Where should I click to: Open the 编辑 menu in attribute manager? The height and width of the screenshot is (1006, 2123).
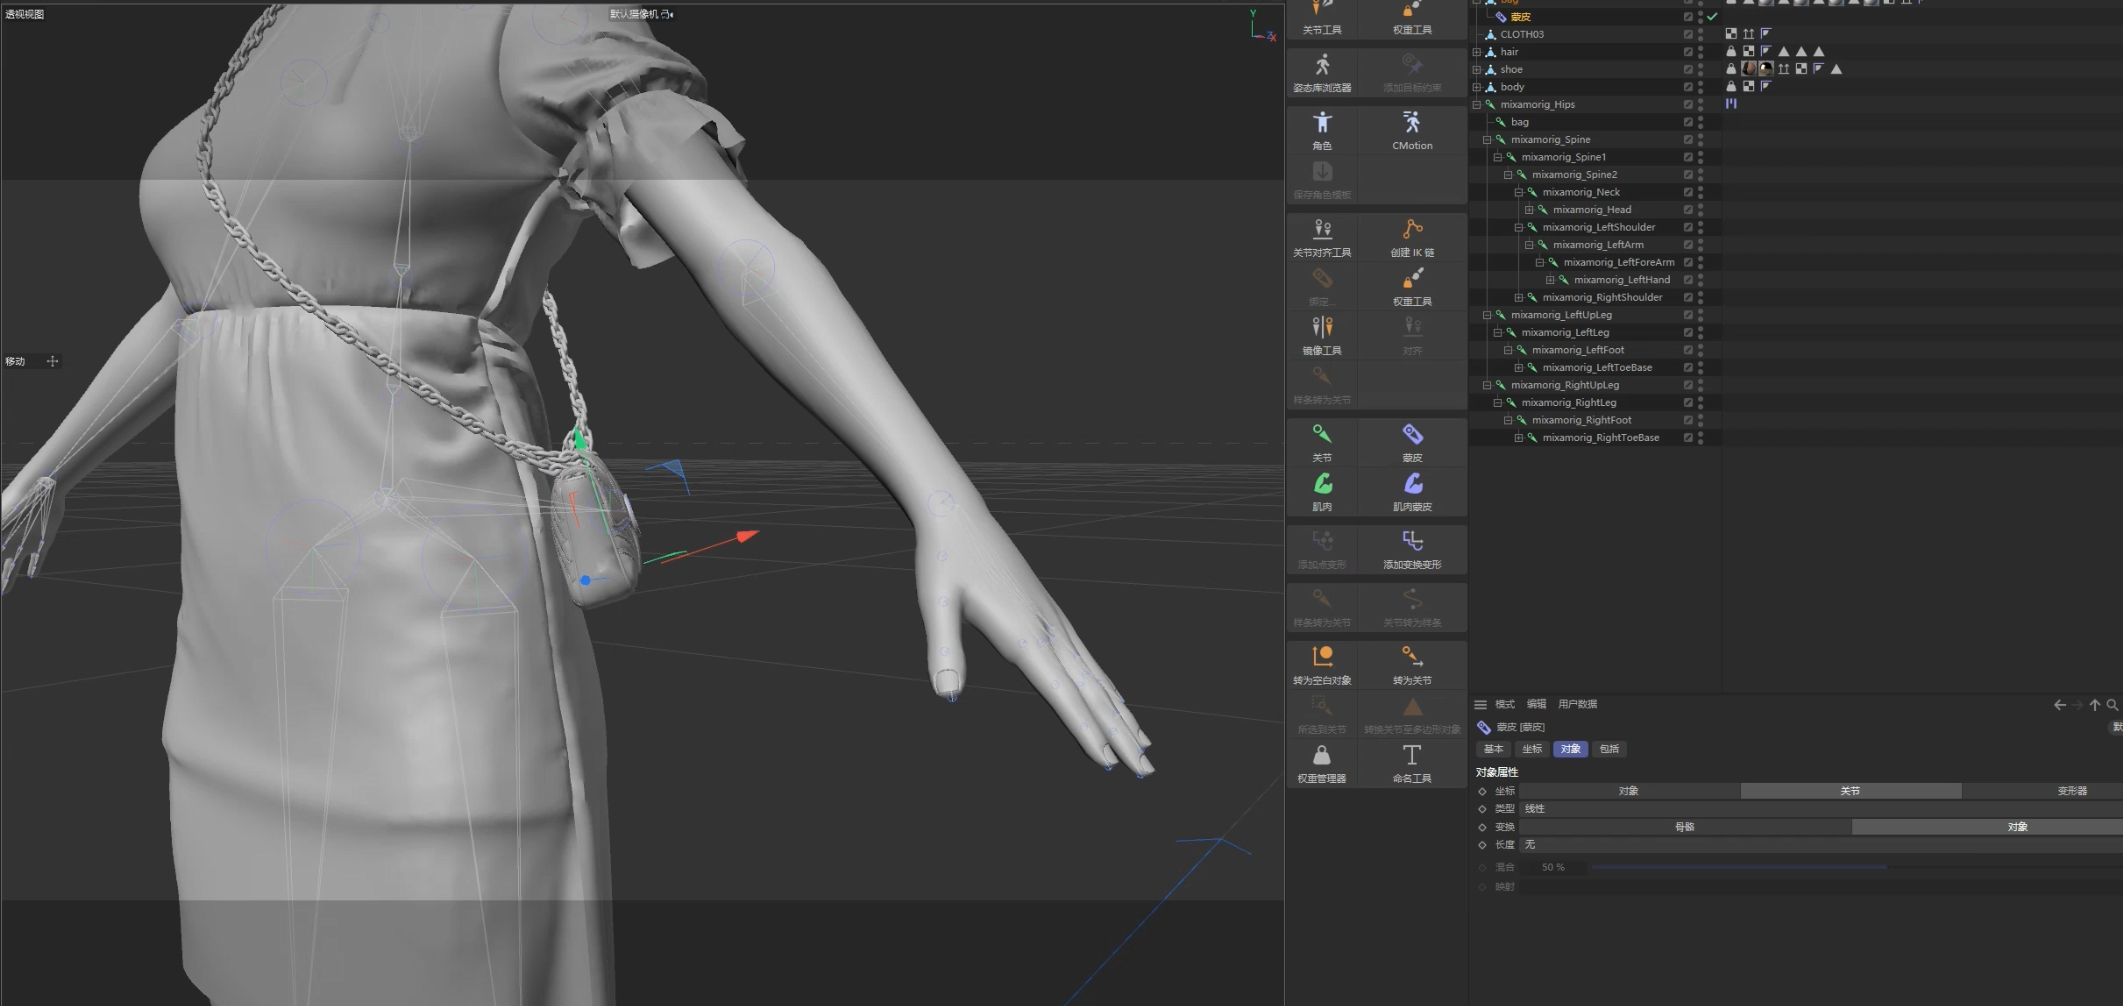pyautogui.click(x=1537, y=705)
